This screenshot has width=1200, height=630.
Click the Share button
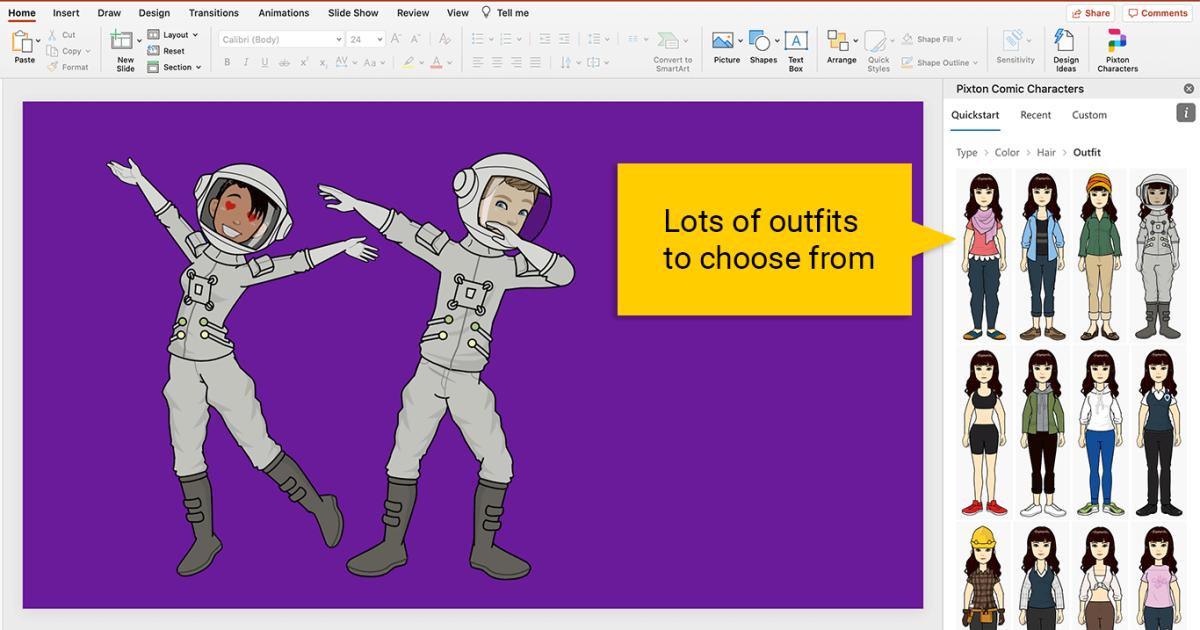[x=1090, y=12]
